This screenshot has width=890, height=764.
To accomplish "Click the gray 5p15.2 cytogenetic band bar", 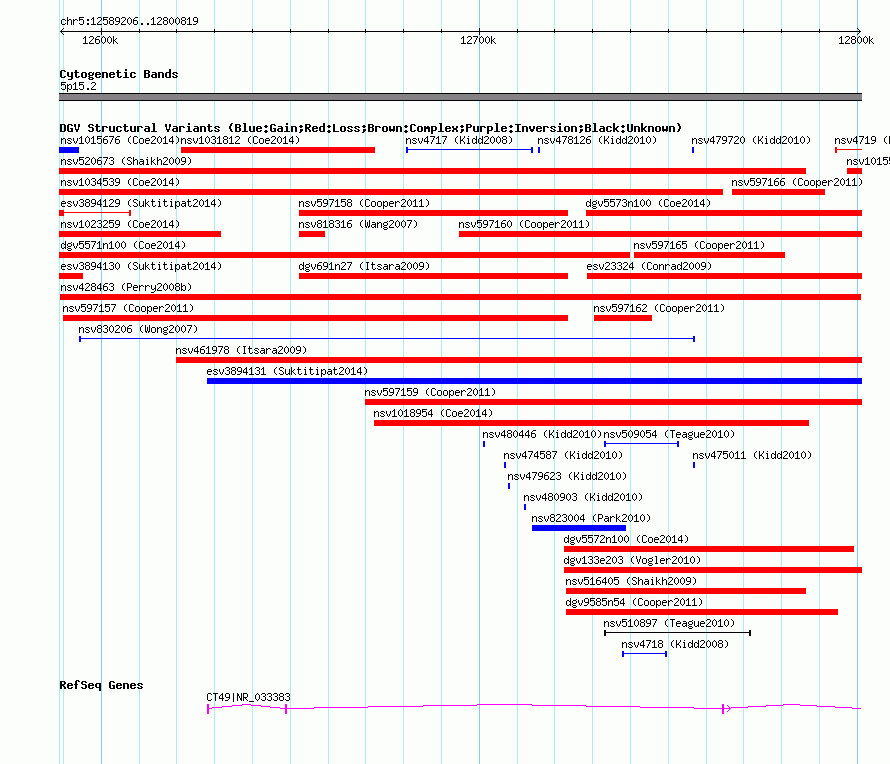I will pyautogui.click(x=460, y=97).
